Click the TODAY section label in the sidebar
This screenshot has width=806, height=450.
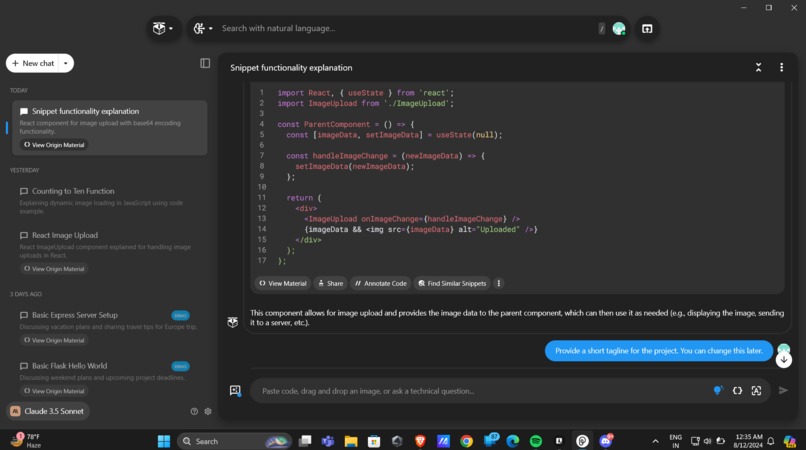(19, 91)
